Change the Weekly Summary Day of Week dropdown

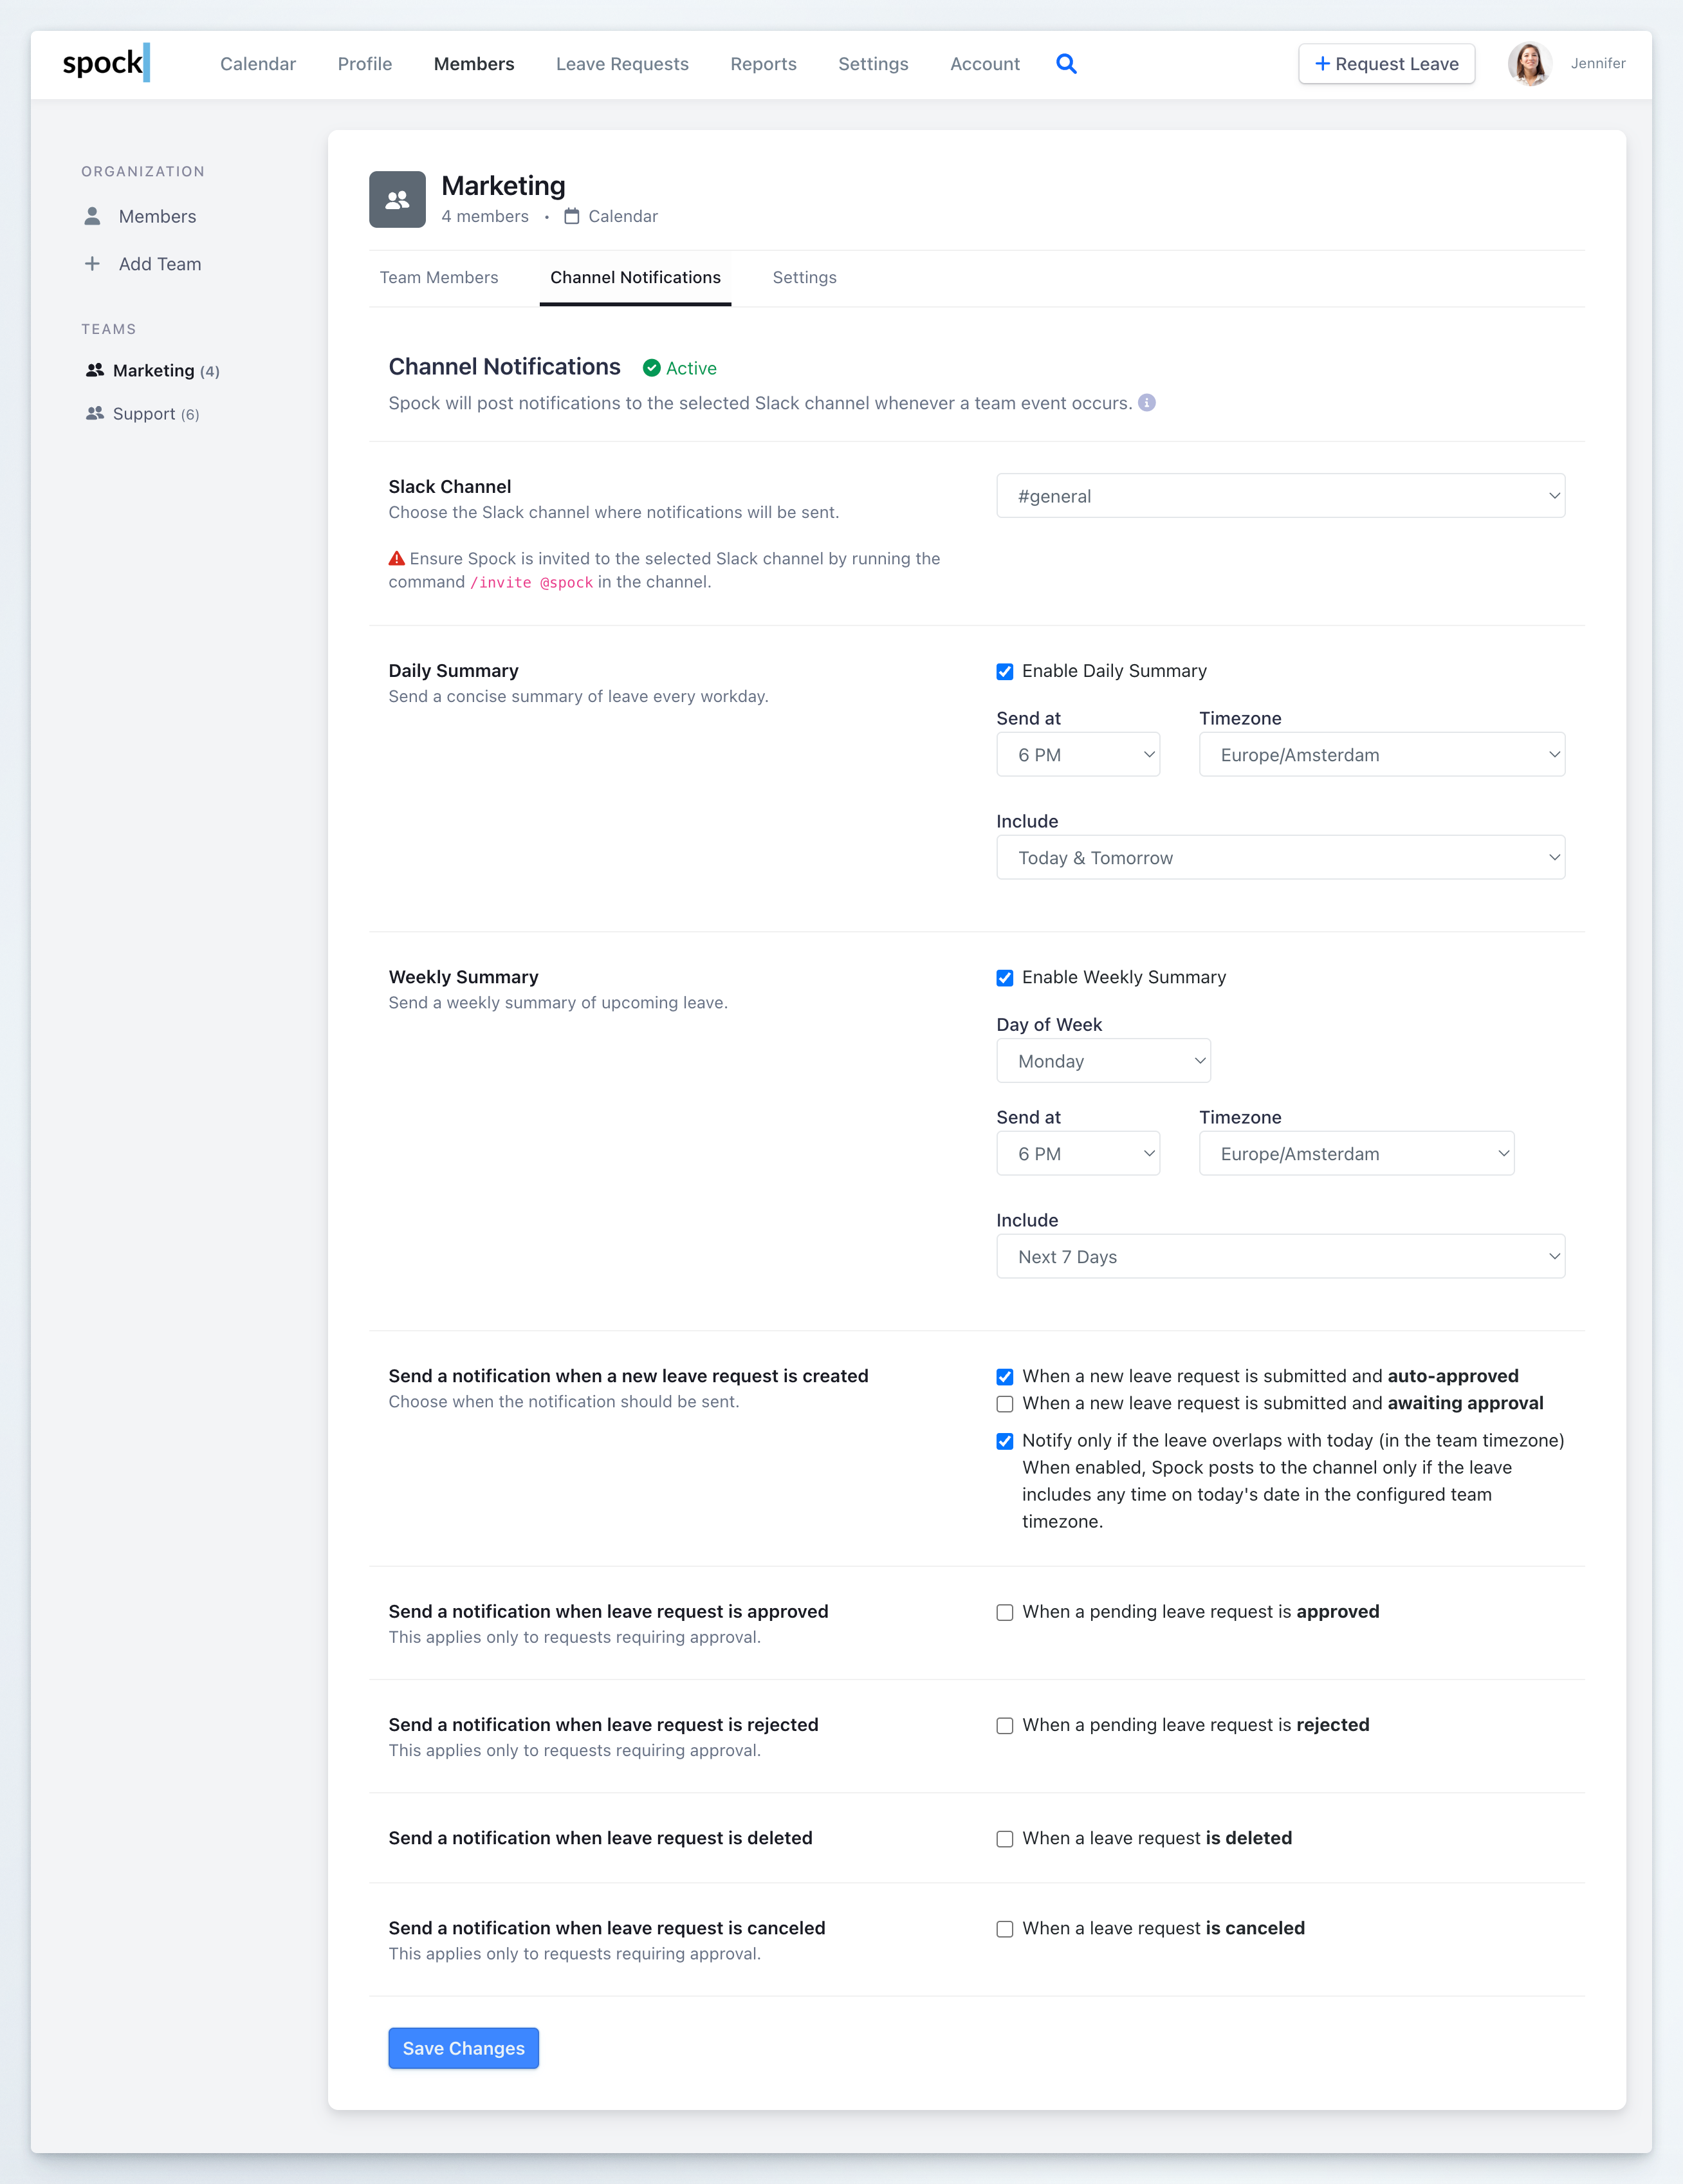tap(1103, 1060)
